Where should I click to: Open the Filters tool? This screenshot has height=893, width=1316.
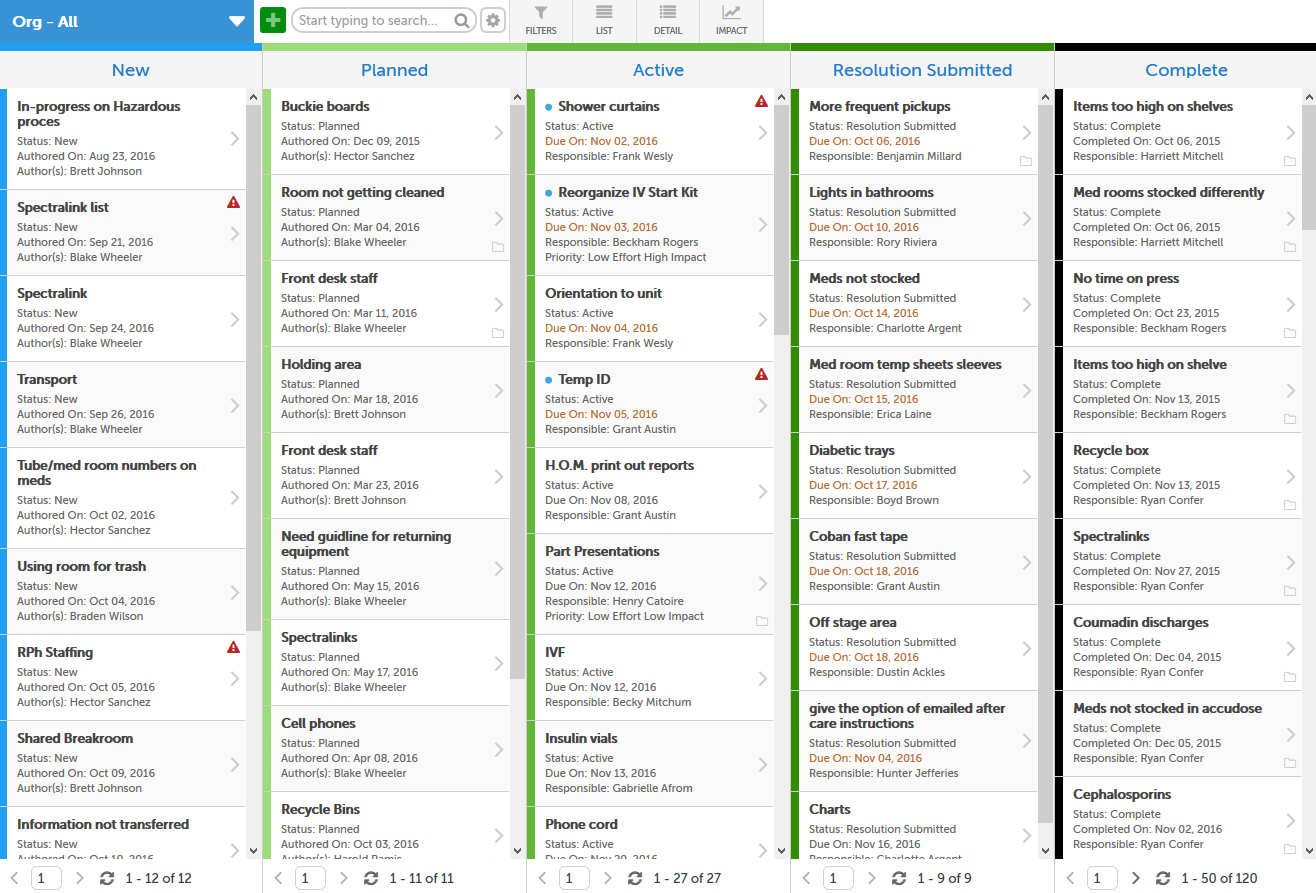[x=540, y=21]
